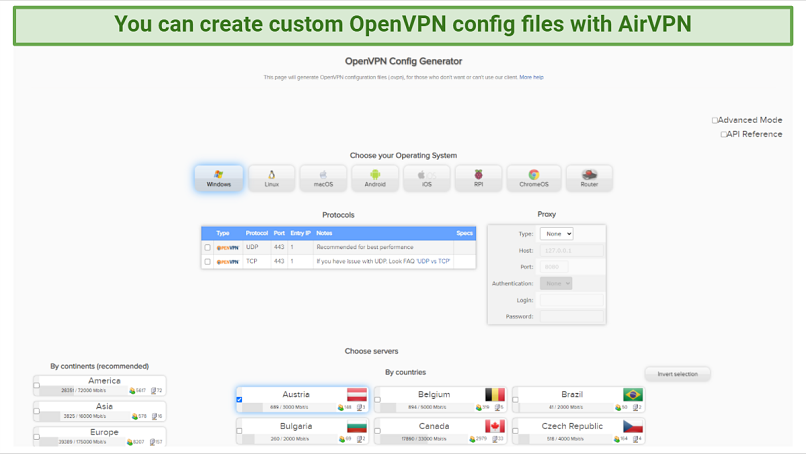806x454 pixels.
Task: Click the Notes column header
Action: pos(324,233)
